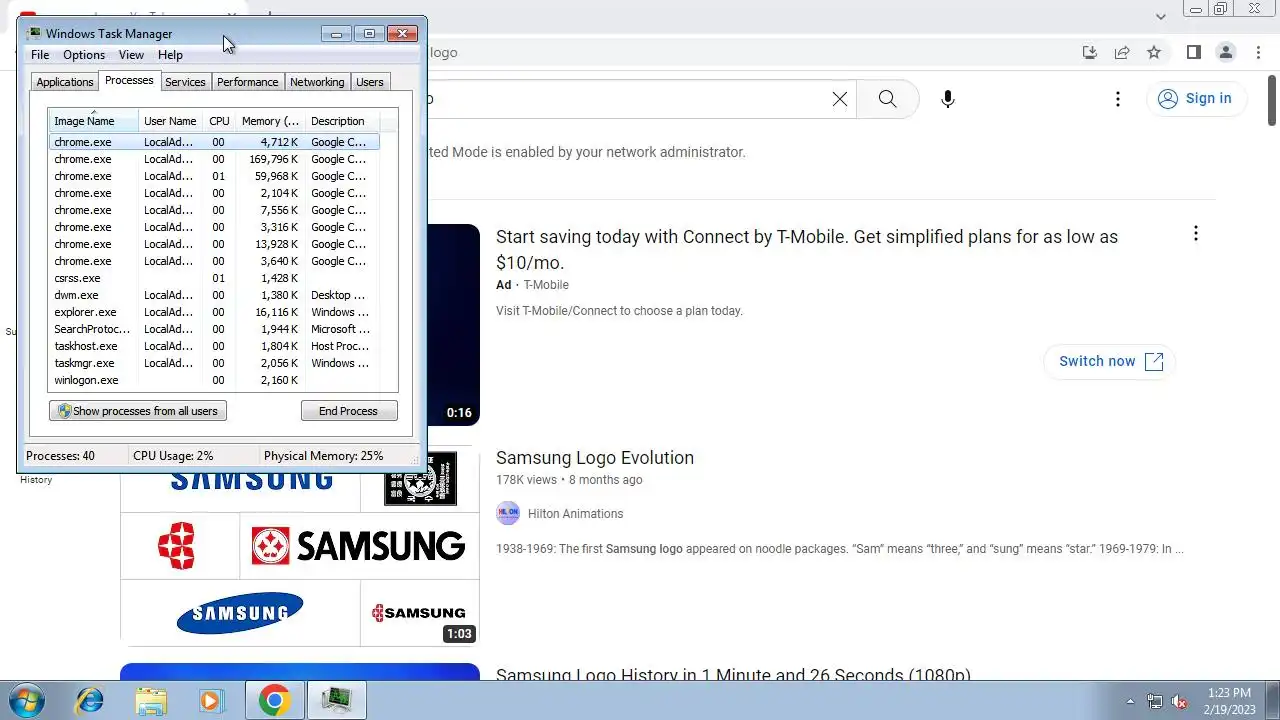Open the clock showing 1:23 PM
Screen dimensions: 1280x720
point(1229,701)
